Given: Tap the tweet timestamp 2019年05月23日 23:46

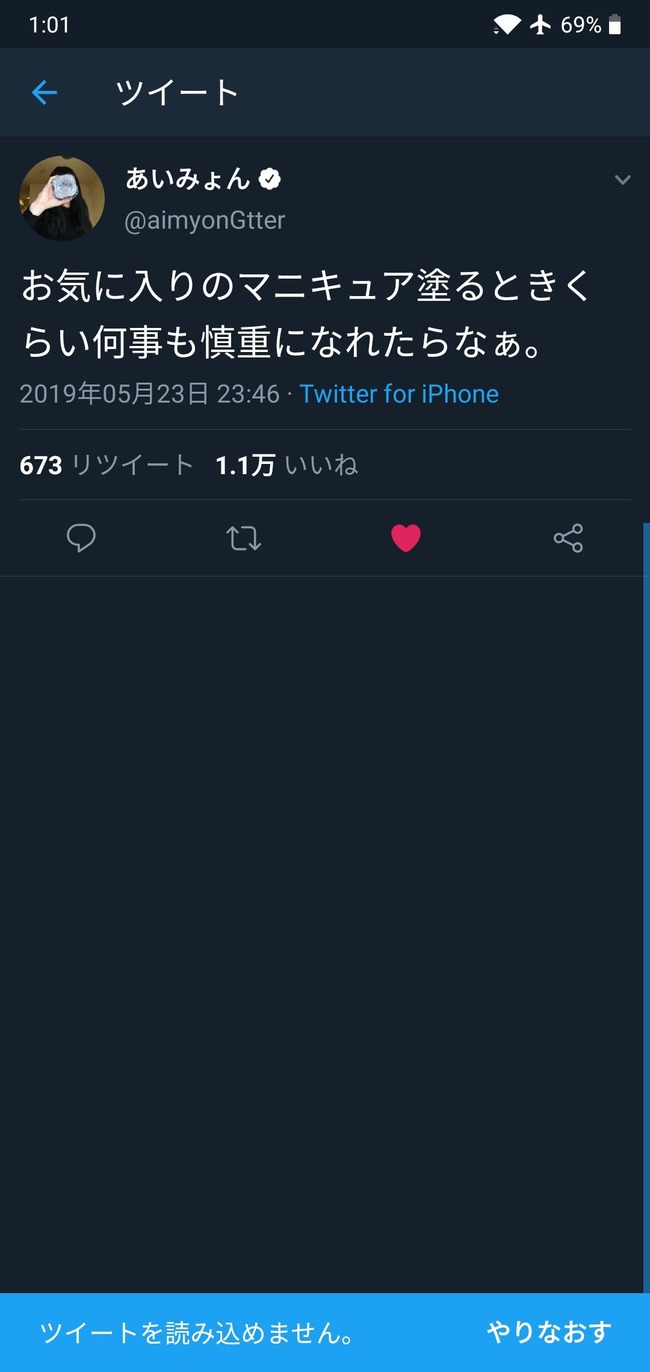Looking at the screenshot, I should click(149, 394).
